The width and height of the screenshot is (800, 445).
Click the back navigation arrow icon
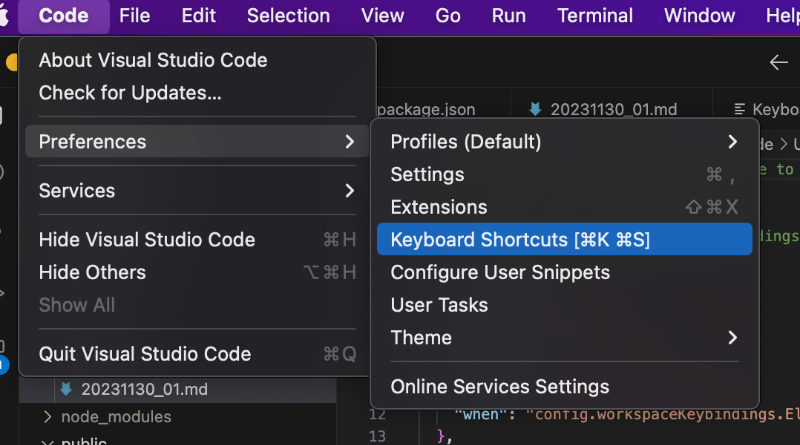click(x=779, y=62)
